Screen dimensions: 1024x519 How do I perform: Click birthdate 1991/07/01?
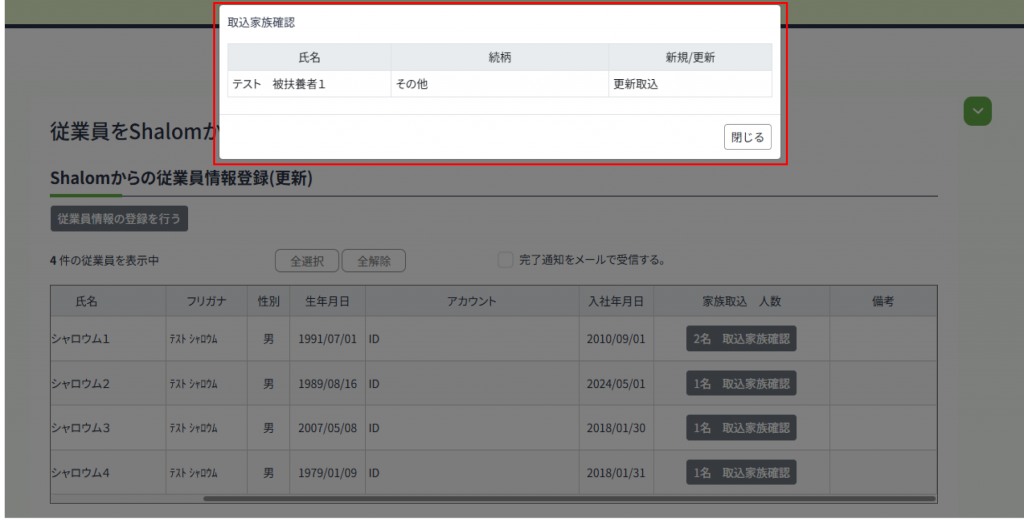click(x=327, y=339)
